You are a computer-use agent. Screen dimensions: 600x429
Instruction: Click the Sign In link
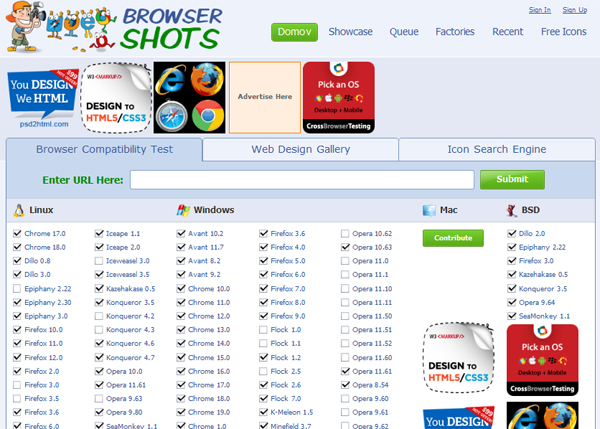pyautogui.click(x=540, y=10)
